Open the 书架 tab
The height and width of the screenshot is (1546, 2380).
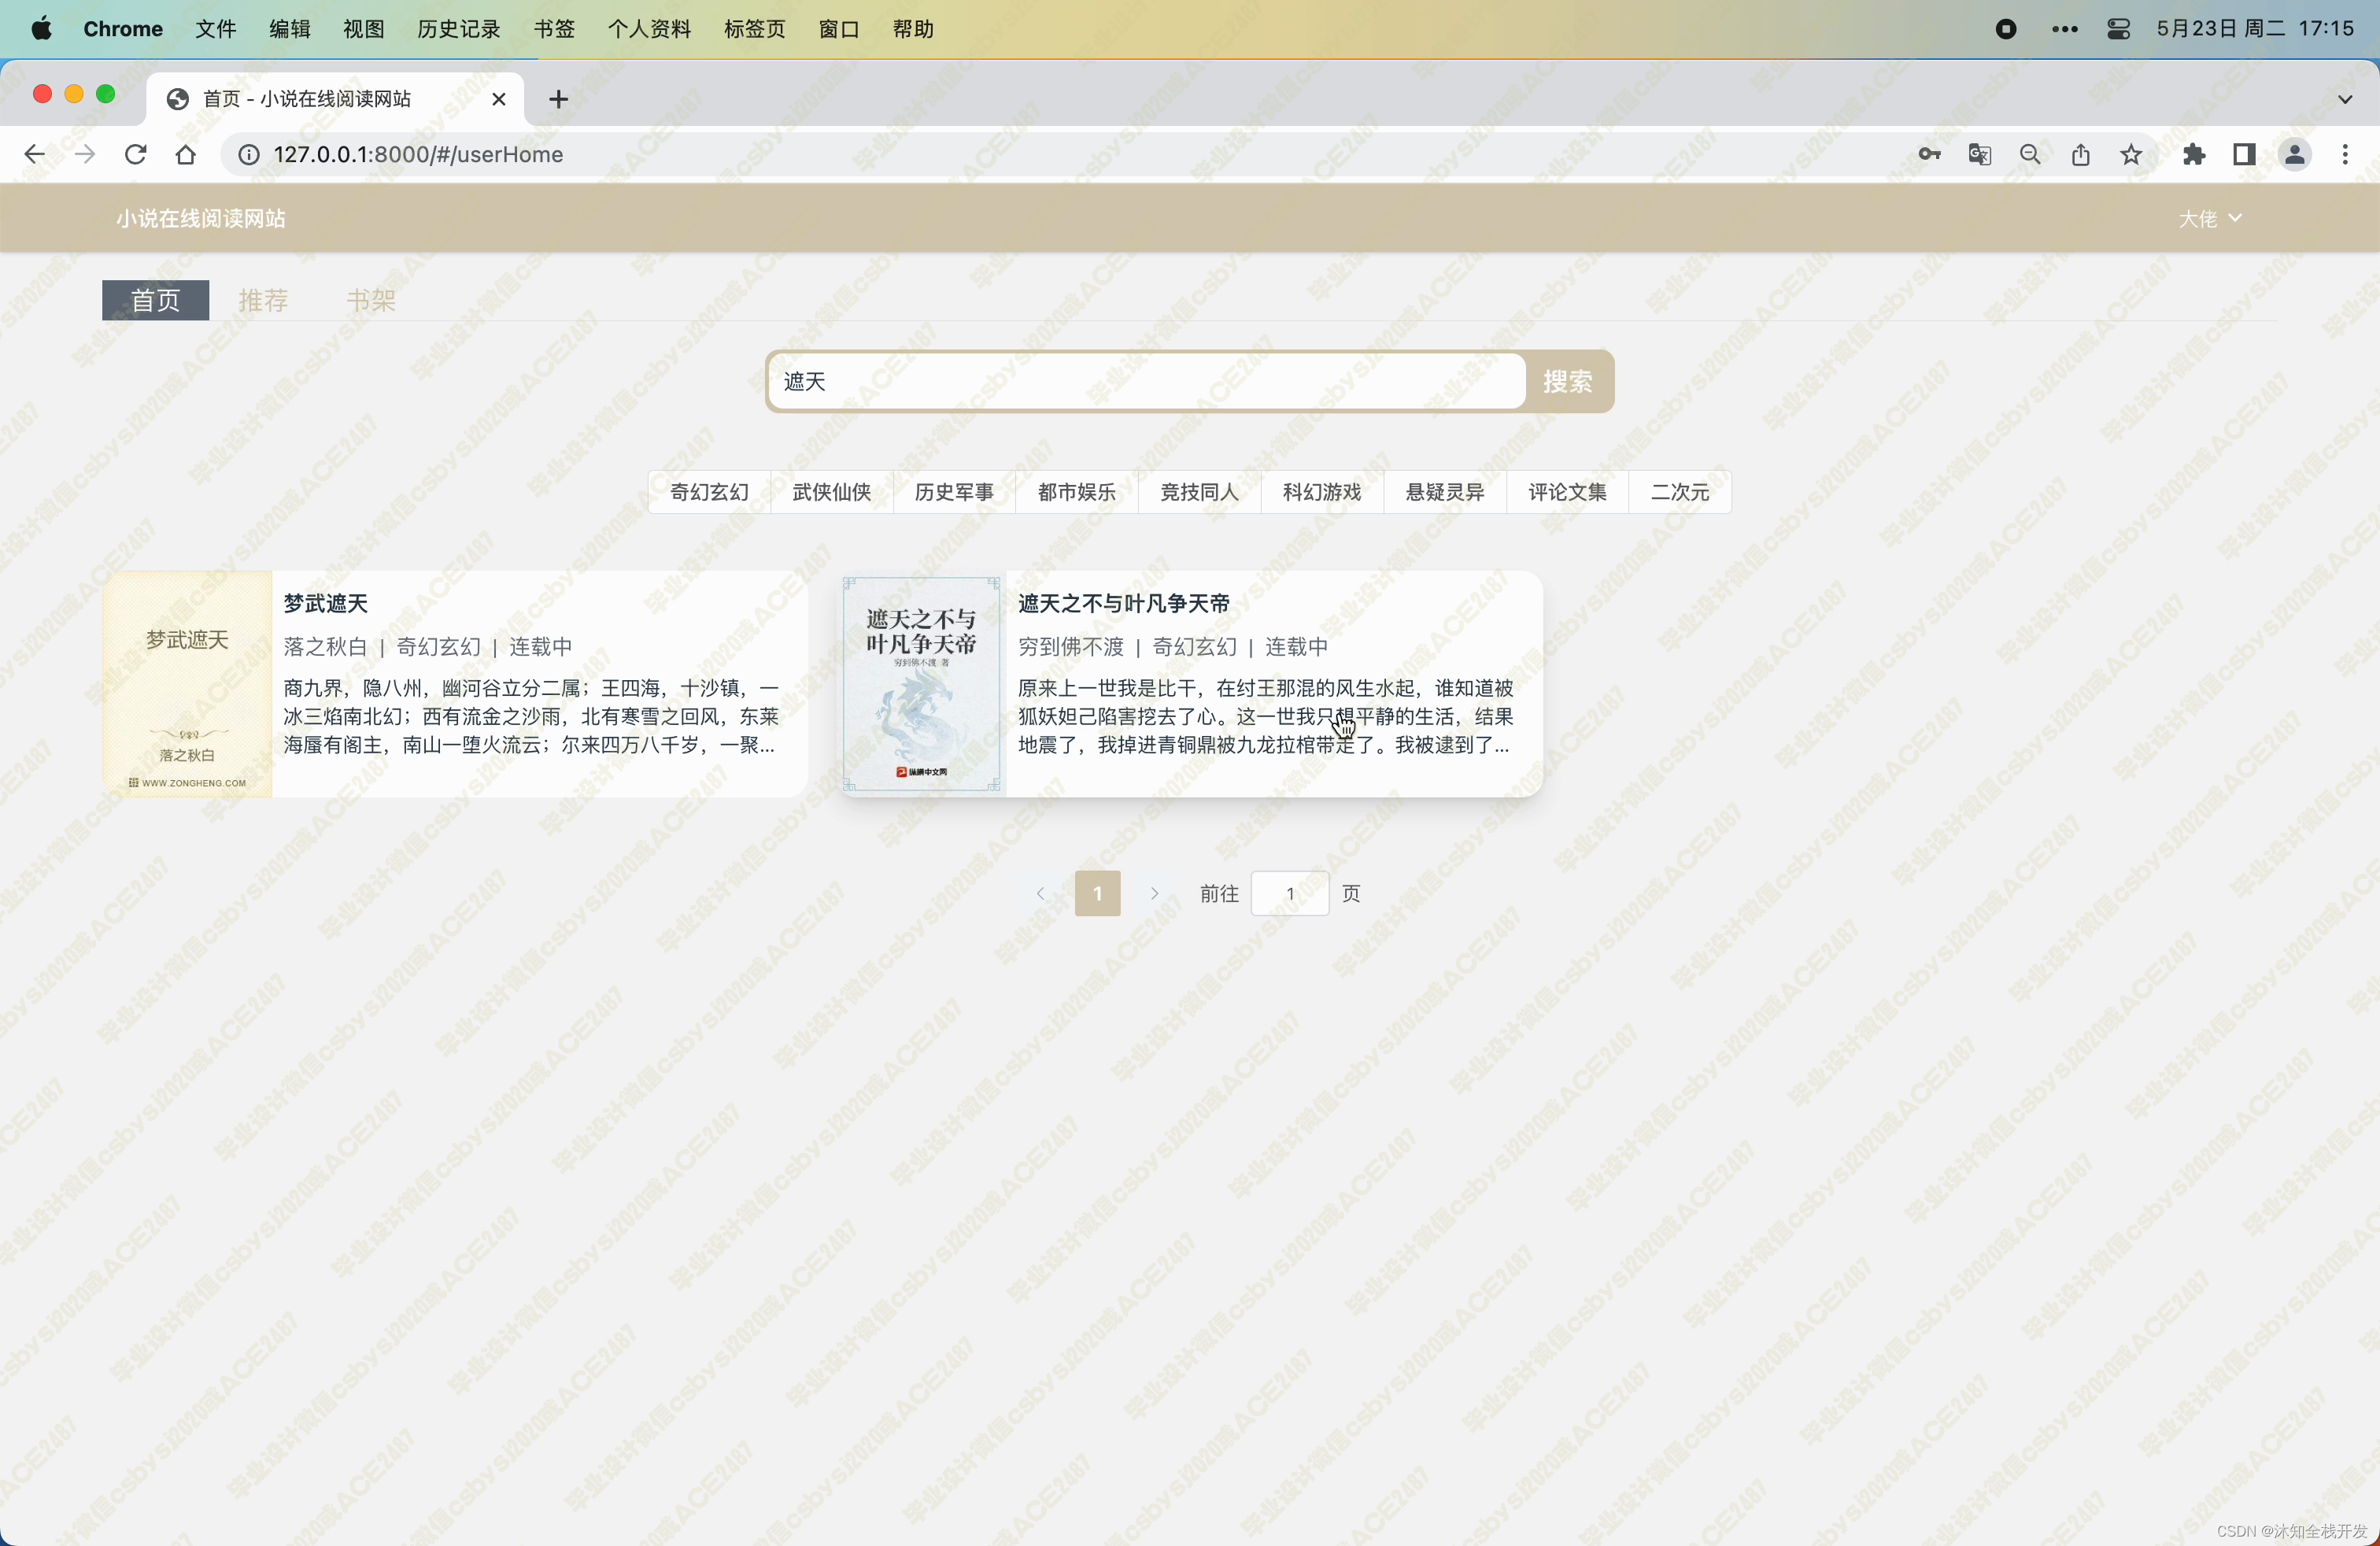tap(371, 300)
